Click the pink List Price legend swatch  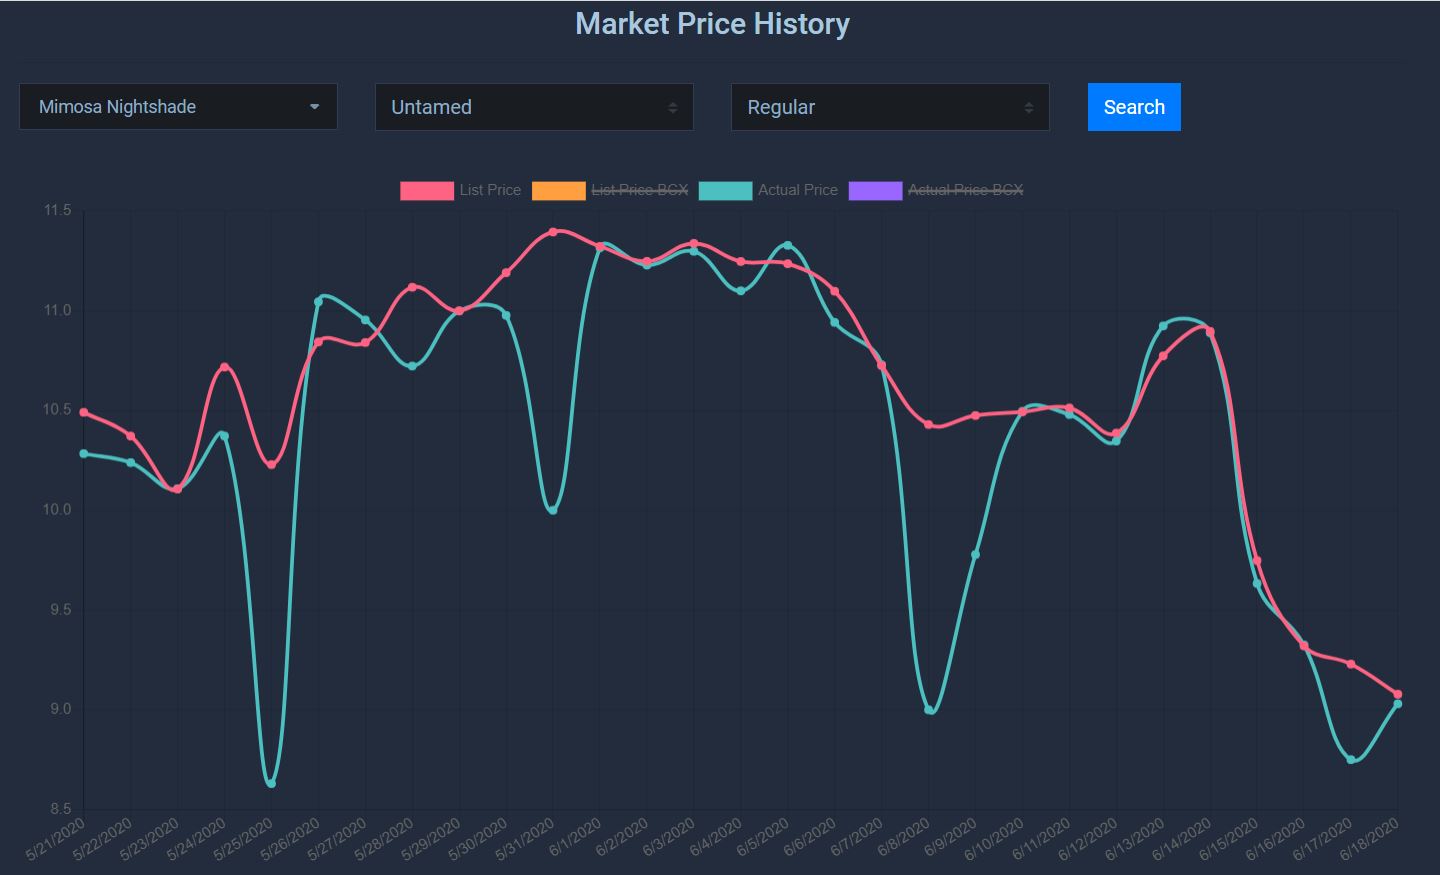pos(427,190)
